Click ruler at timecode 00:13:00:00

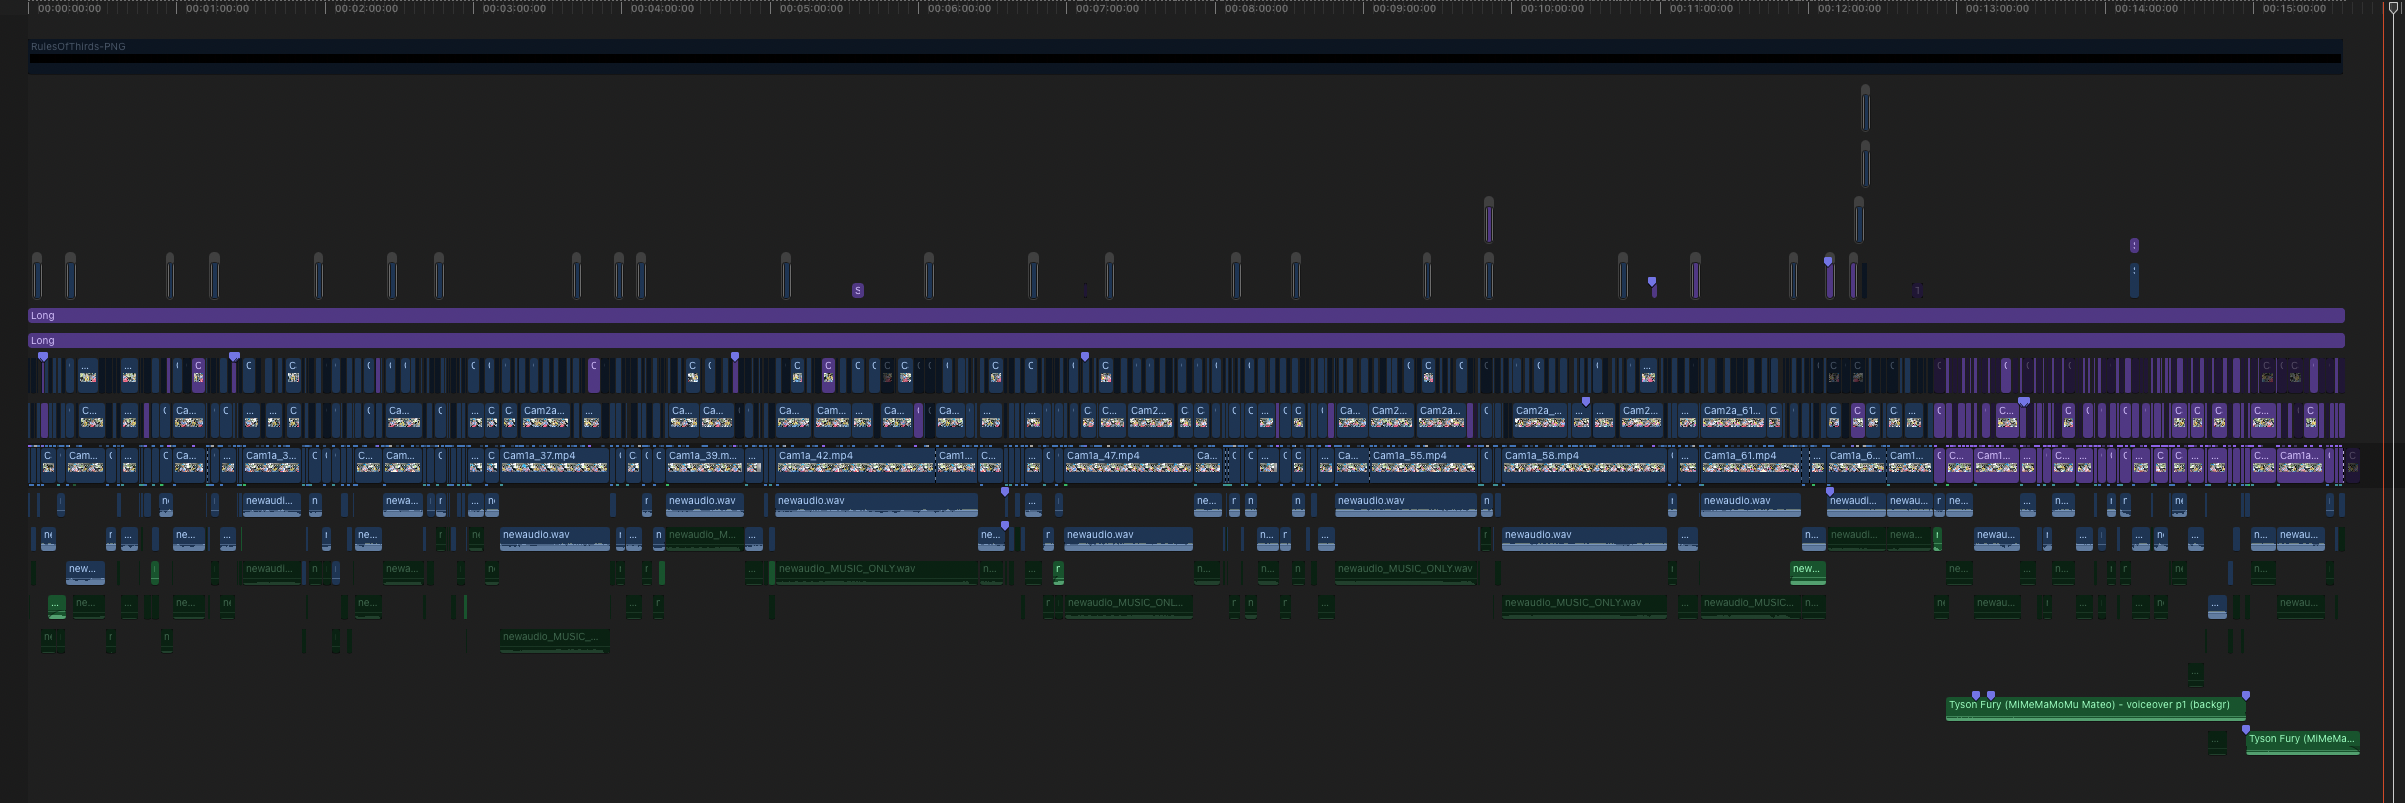pyautogui.click(x=1997, y=8)
